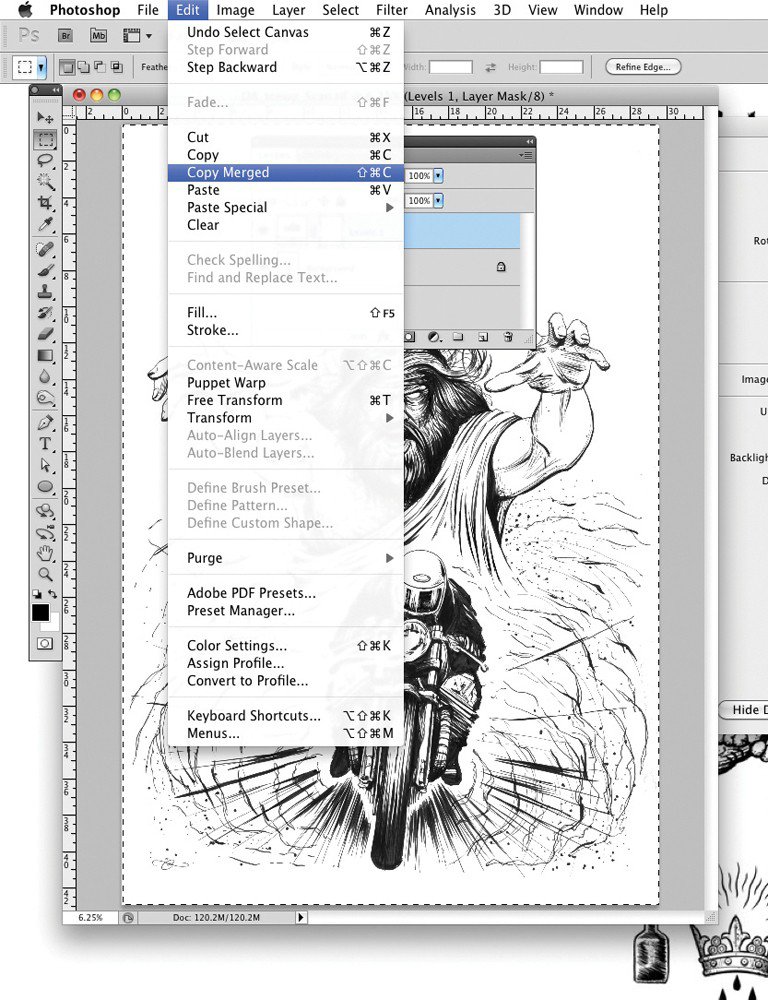Select the Move tool
The height and width of the screenshot is (1000, 768).
pyautogui.click(x=45, y=117)
